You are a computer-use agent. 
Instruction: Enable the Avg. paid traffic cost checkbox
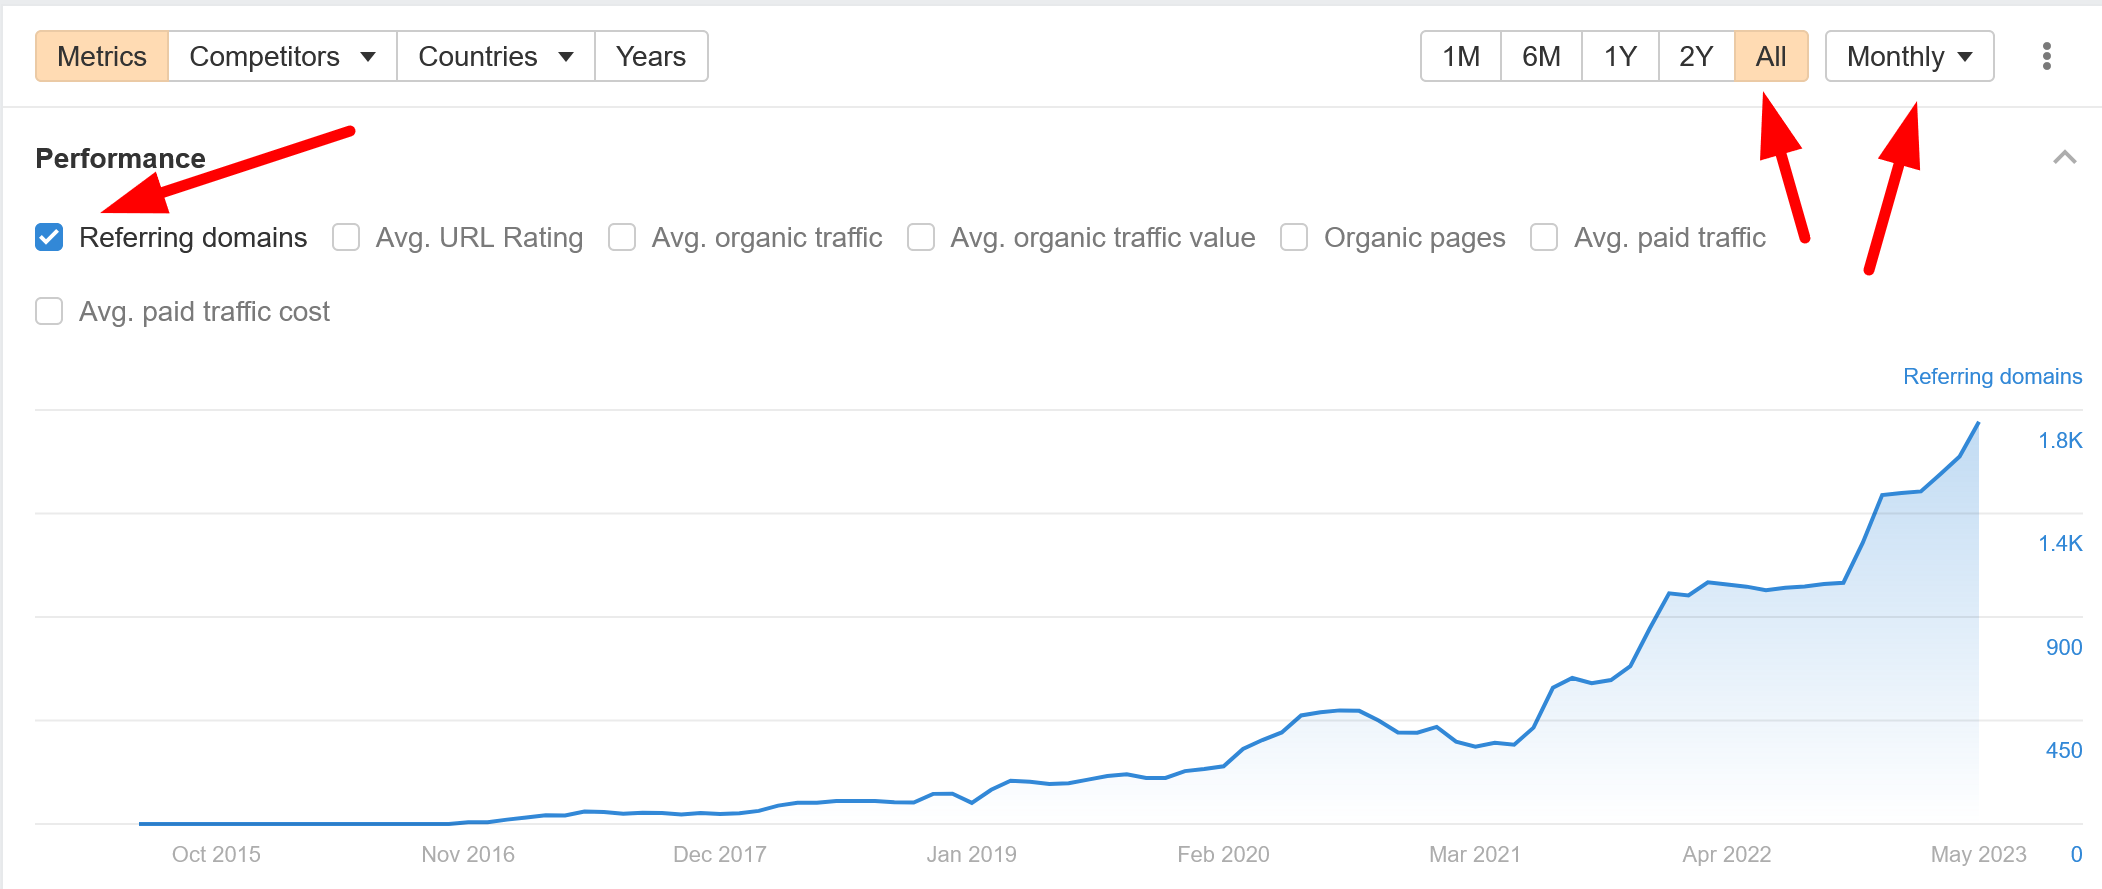[x=49, y=311]
